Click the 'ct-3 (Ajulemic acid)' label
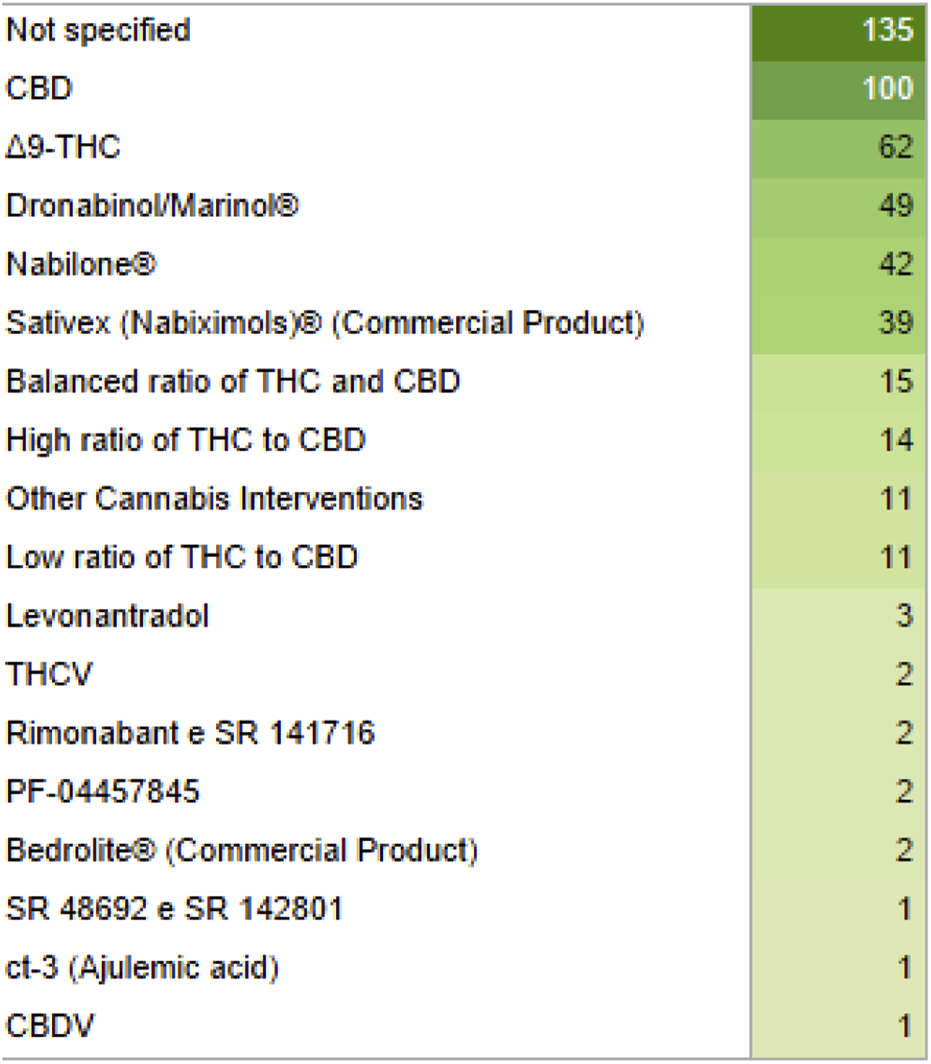 (x=142, y=968)
